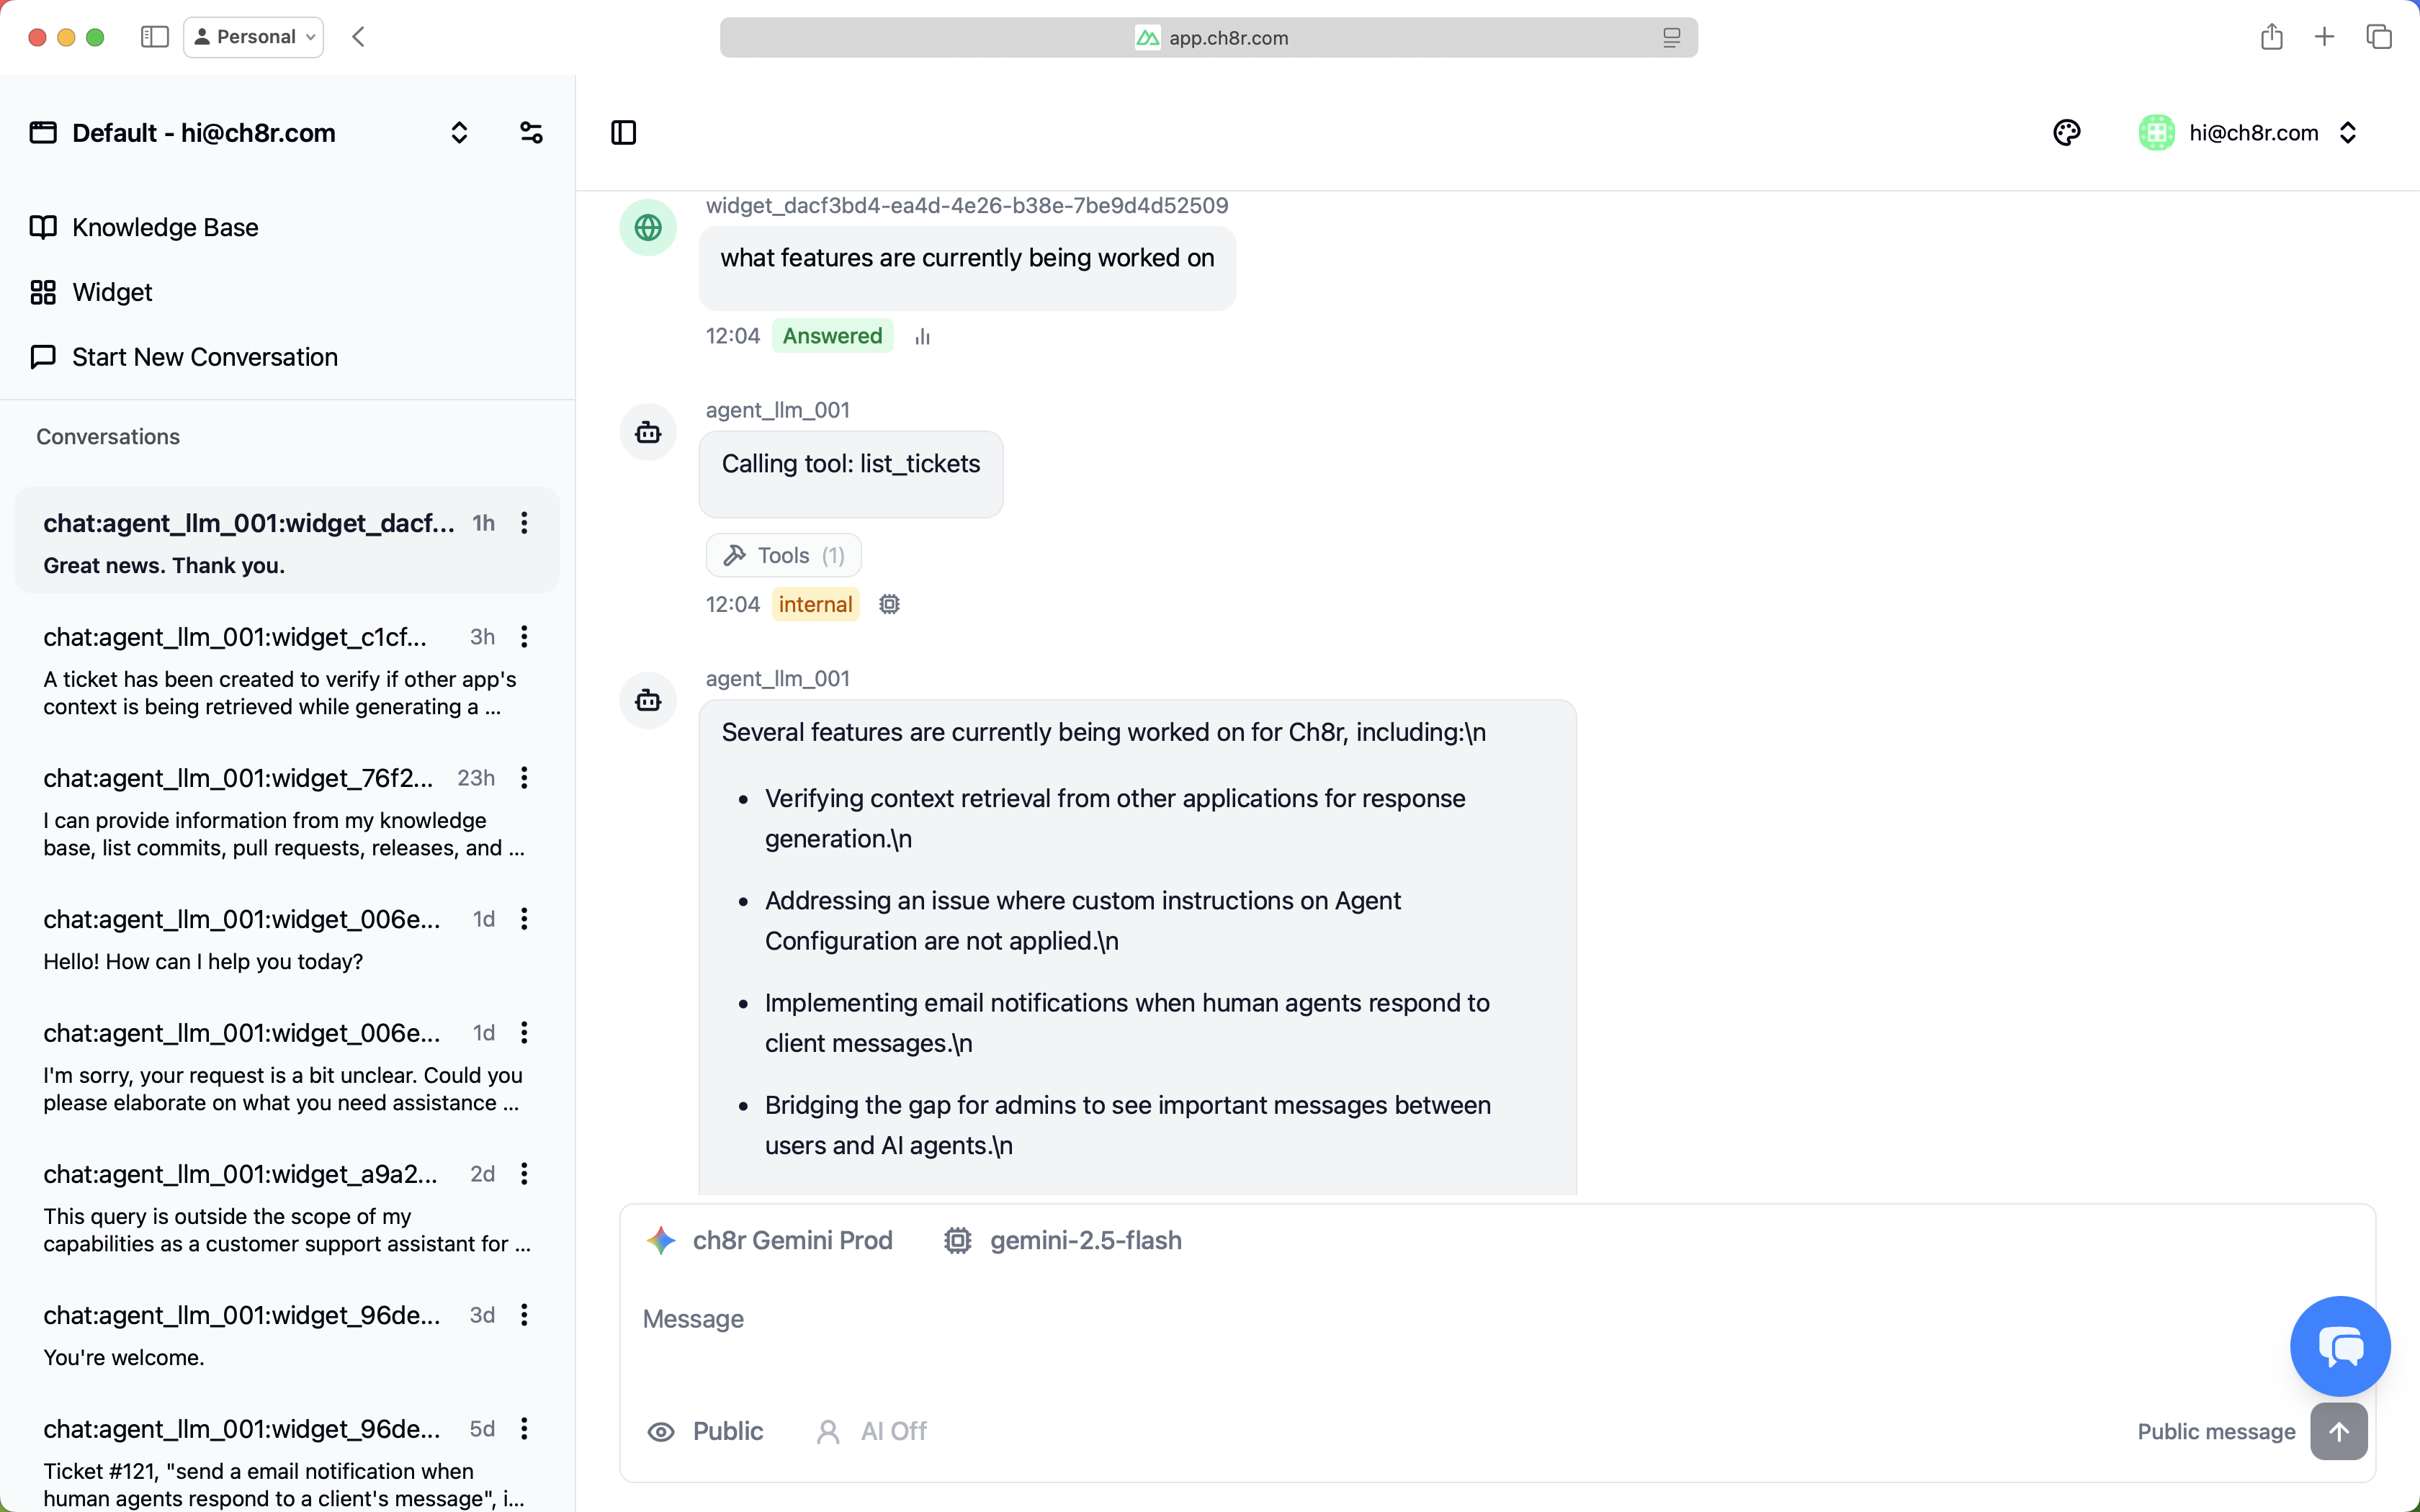Go to the Widget section
Screen dimensions: 2420x1512
(x=112, y=292)
